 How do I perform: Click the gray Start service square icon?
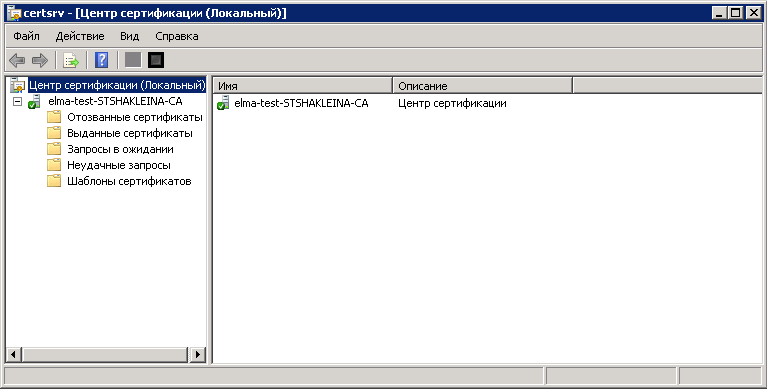[x=133, y=60]
